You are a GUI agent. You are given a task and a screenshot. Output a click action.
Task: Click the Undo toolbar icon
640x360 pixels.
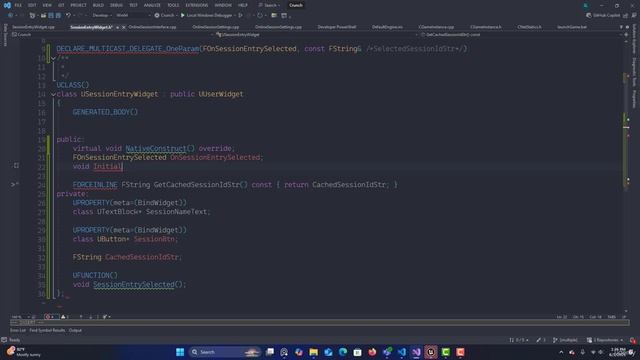point(68,16)
